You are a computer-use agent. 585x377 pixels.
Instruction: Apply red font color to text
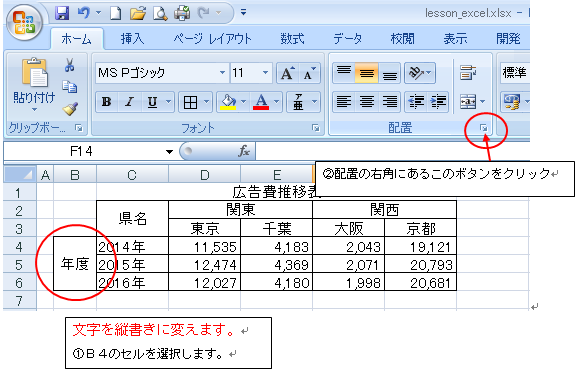(x=261, y=102)
